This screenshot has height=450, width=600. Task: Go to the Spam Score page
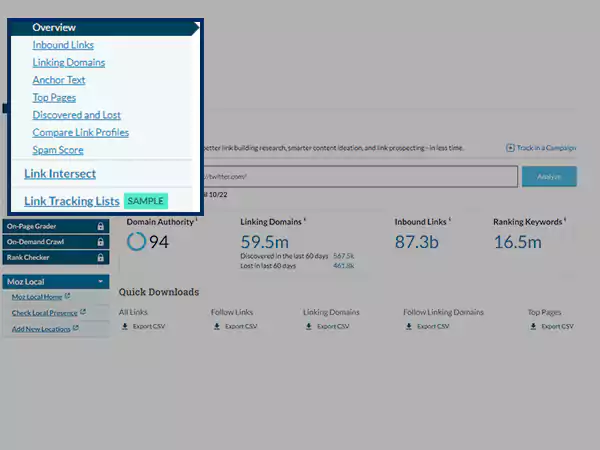coord(59,149)
